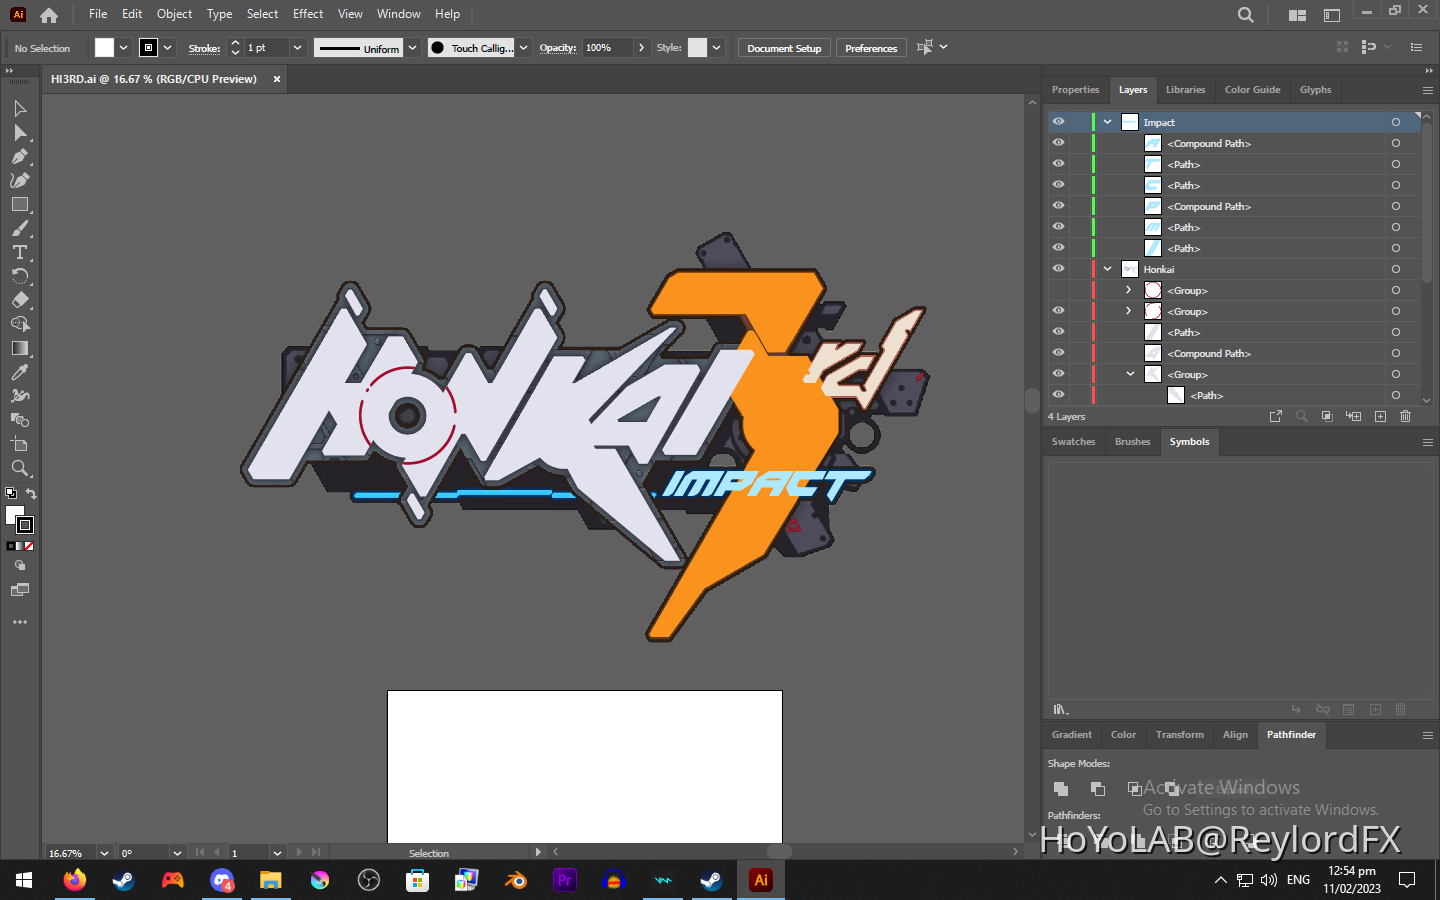The height and width of the screenshot is (900, 1440).
Task: Open the Opacity dropdown arrow
Action: (641, 47)
